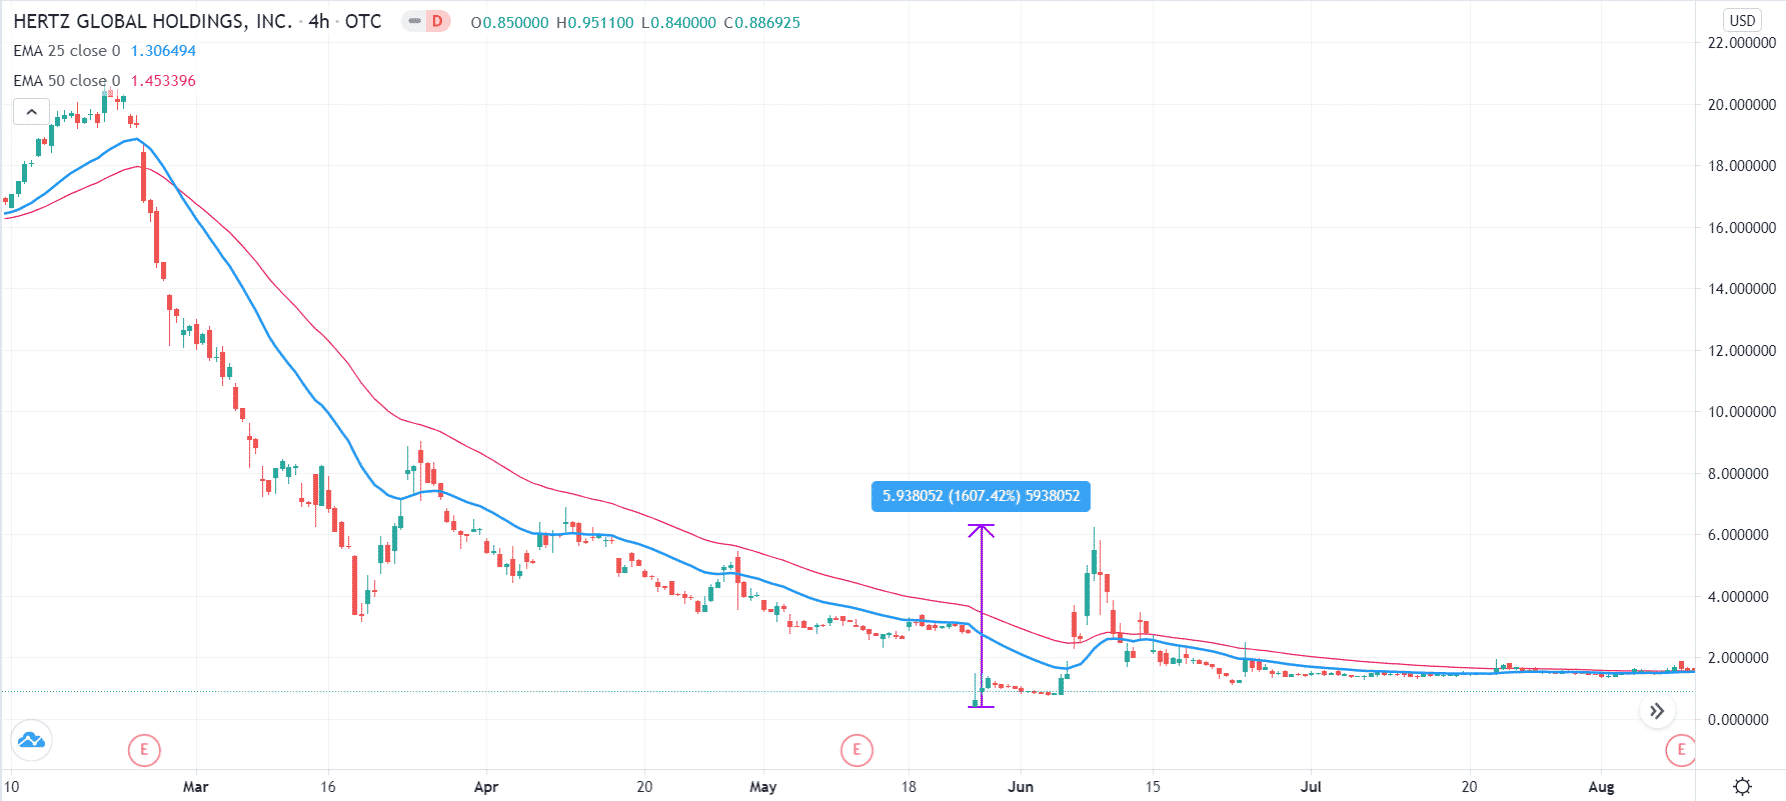This screenshot has height=801, width=1786.
Task: Click the May date label on time axis
Action: [x=763, y=787]
